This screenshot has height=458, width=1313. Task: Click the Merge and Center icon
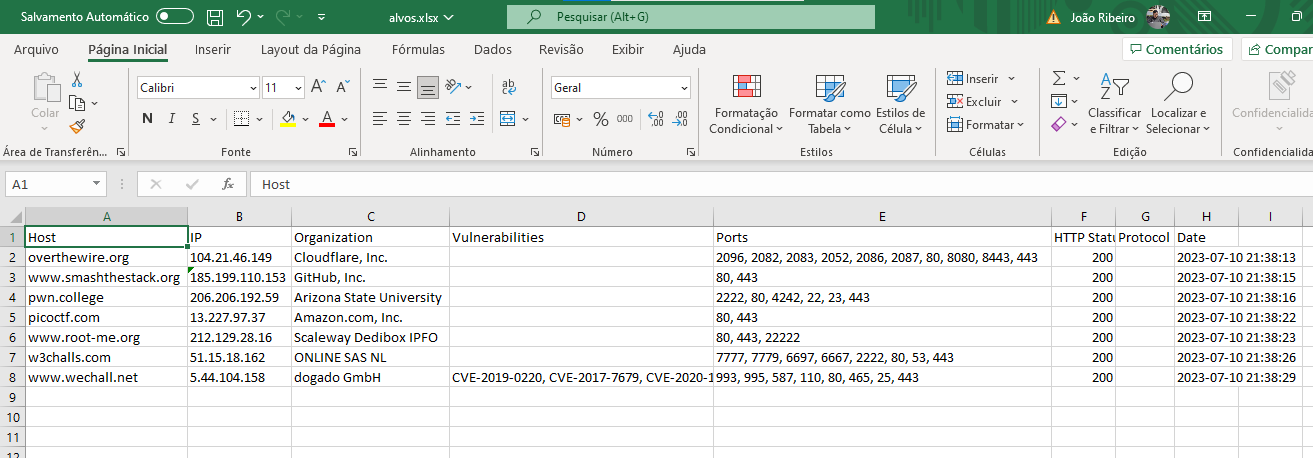pyautogui.click(x=507, y=119)
